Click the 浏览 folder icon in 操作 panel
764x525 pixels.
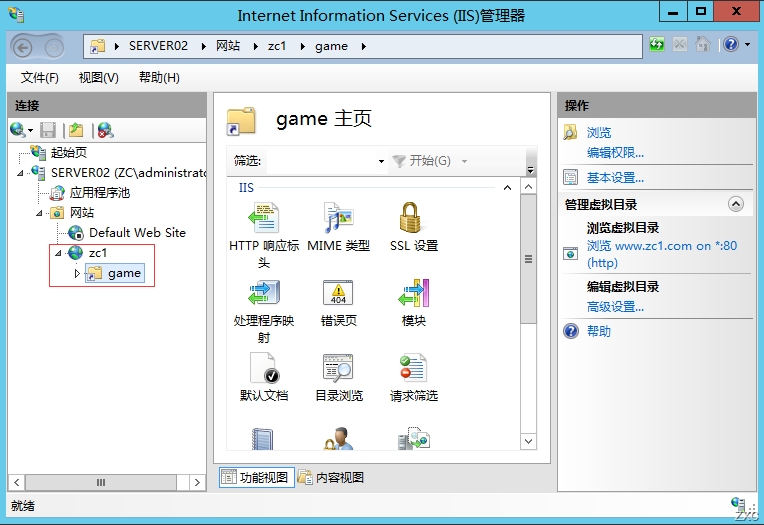[570, 132]
